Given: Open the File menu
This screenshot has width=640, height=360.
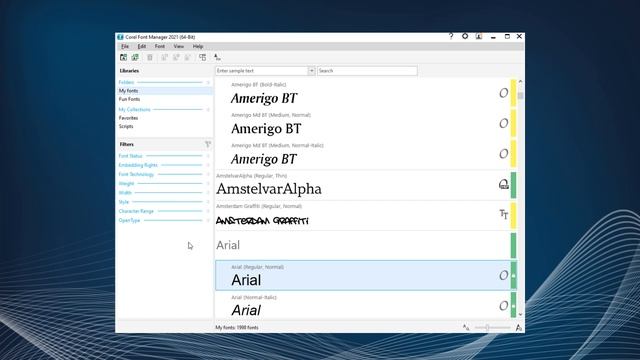Looking at the screenshot, I should (125, 47).
